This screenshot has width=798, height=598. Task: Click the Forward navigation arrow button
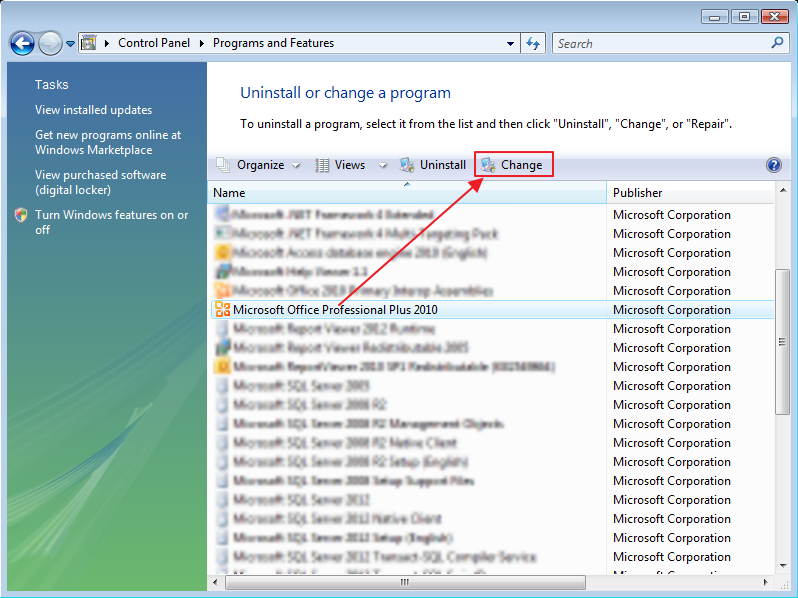(50, 43)
